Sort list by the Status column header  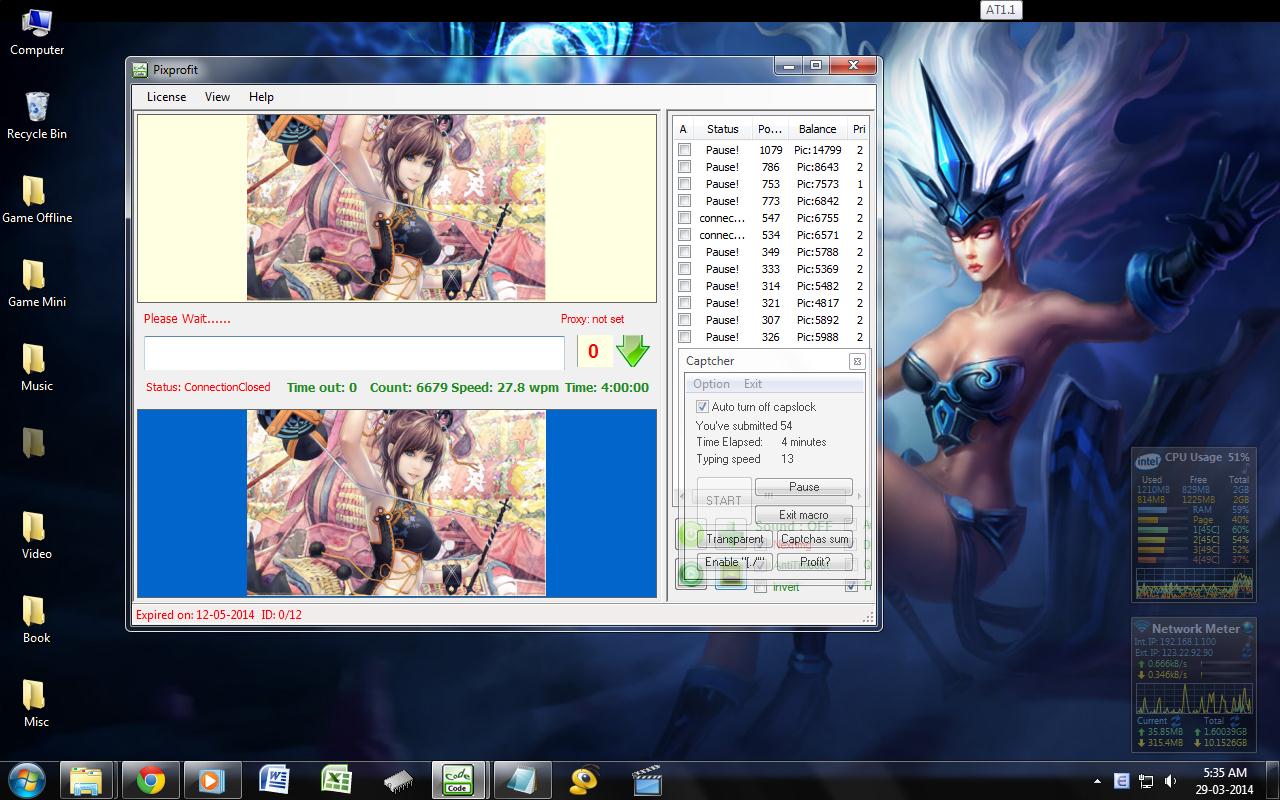723,129
